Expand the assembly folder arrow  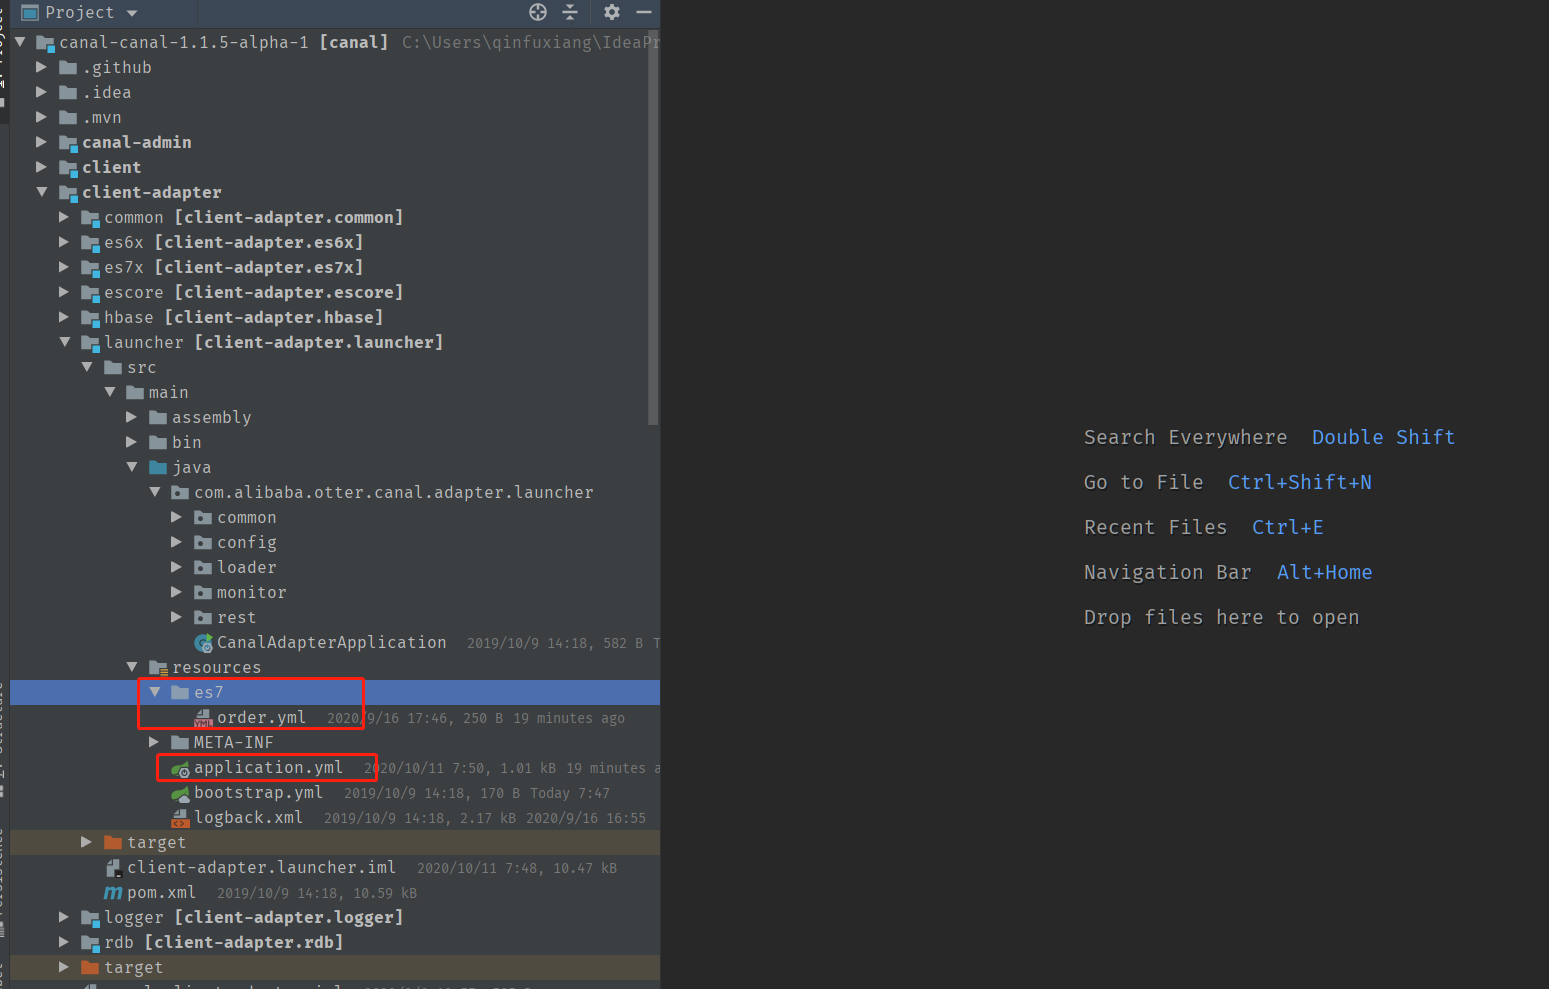coord(131,417)
